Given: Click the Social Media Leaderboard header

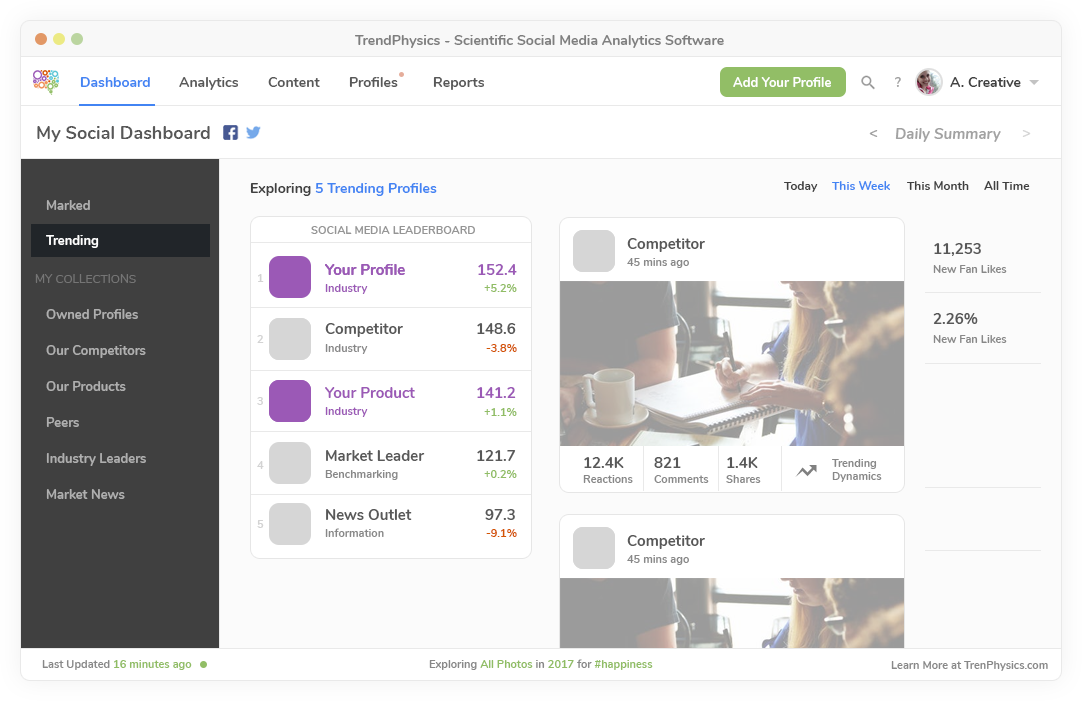Looking at the screenshot, I should point(393,230).
